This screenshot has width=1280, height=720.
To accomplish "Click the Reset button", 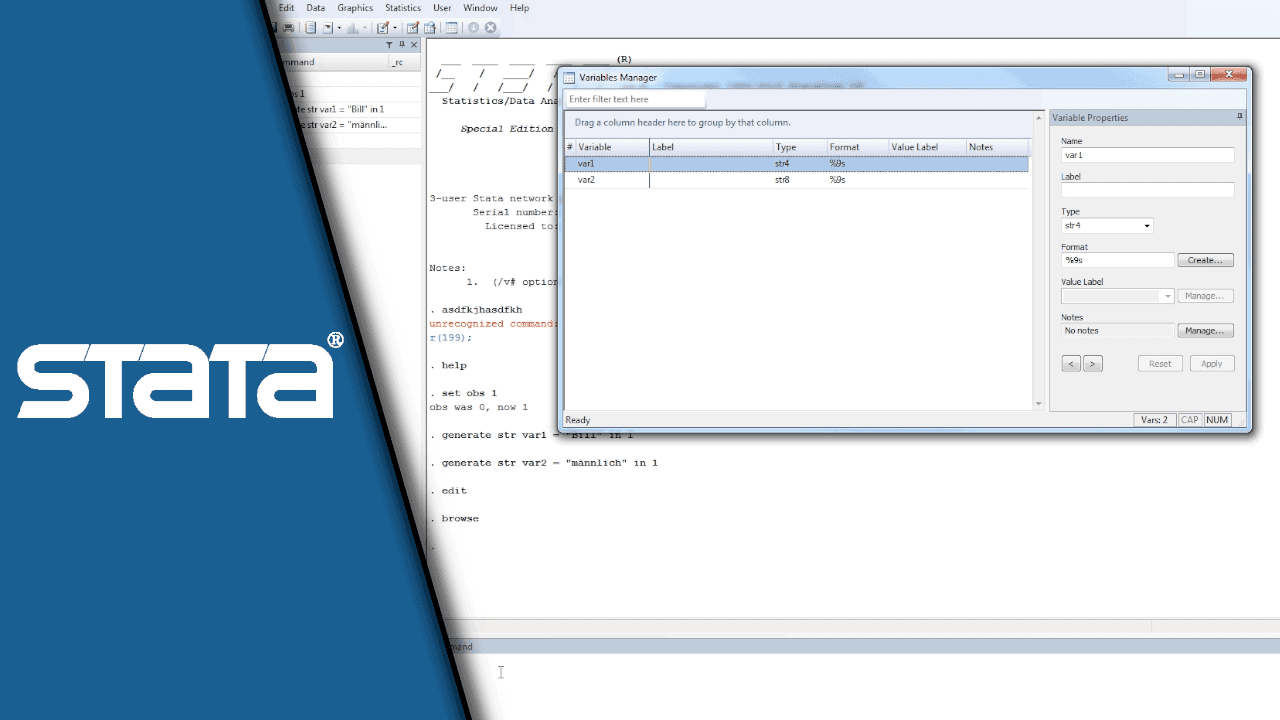I will (x=1160, y=364).
